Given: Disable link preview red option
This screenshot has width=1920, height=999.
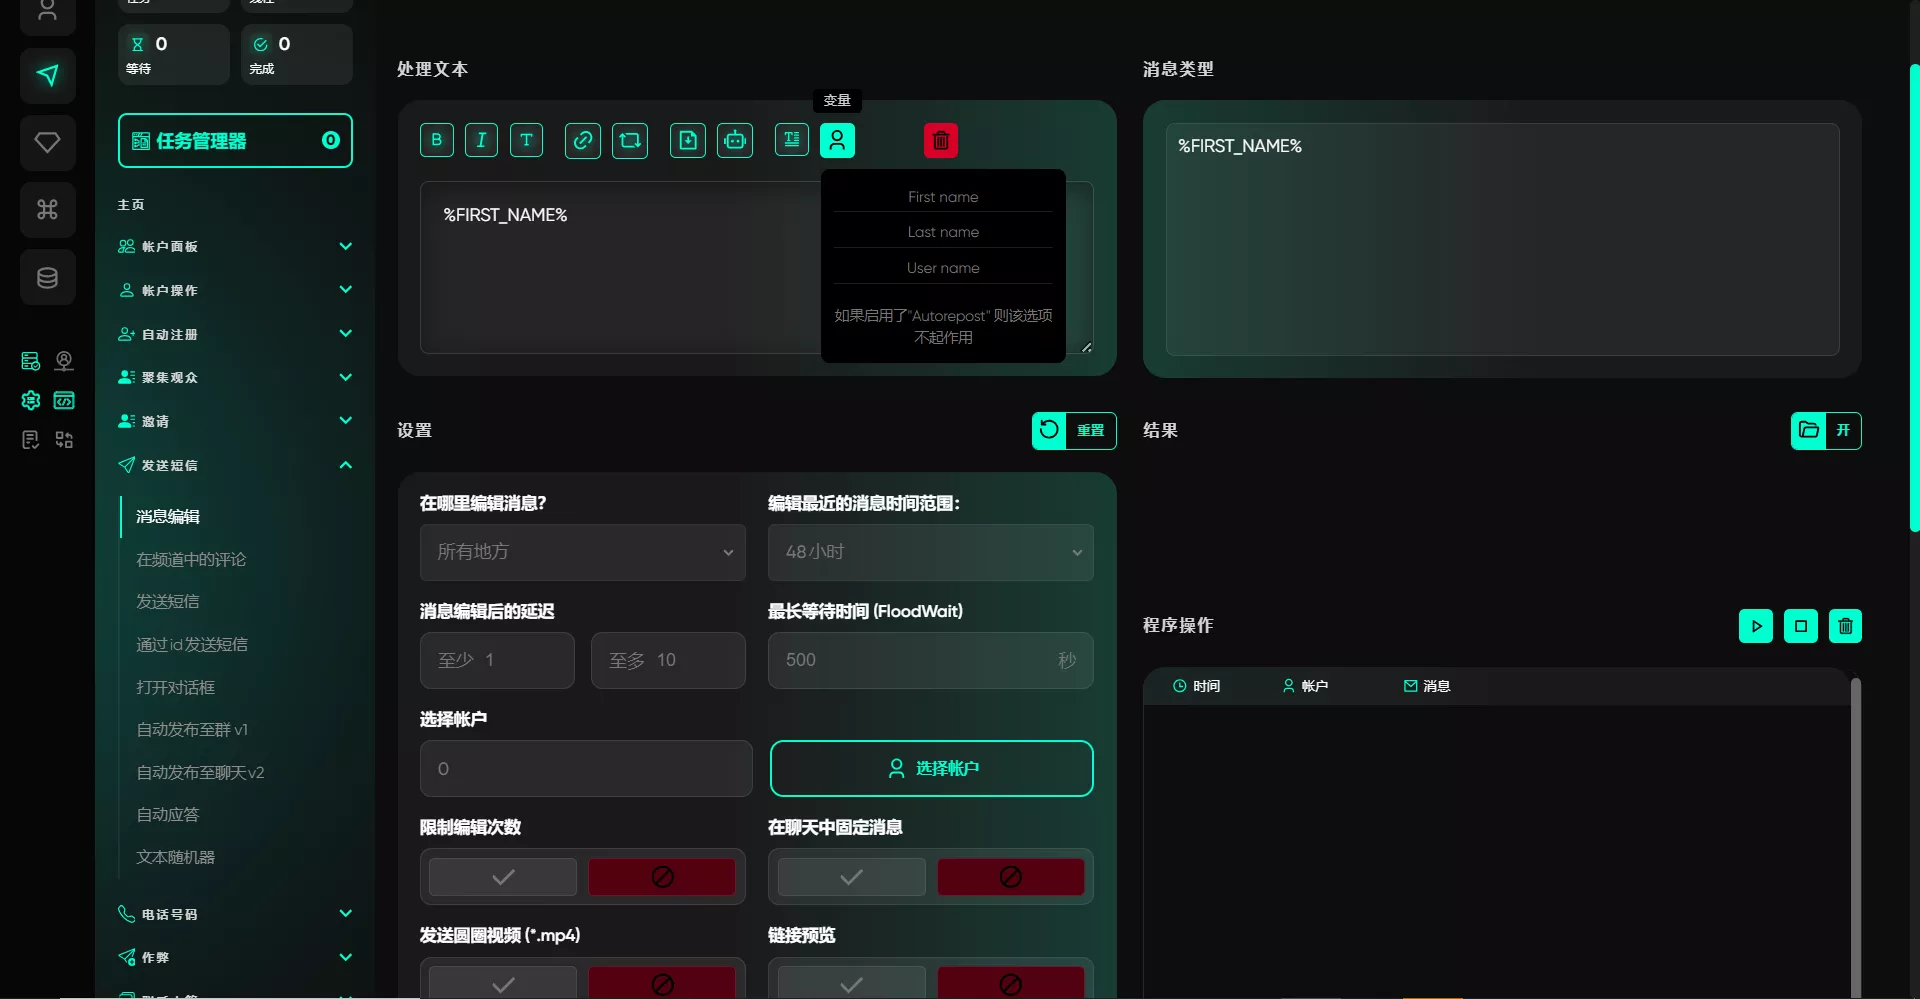Looking at the screenshot, I should pos(1011,983).
